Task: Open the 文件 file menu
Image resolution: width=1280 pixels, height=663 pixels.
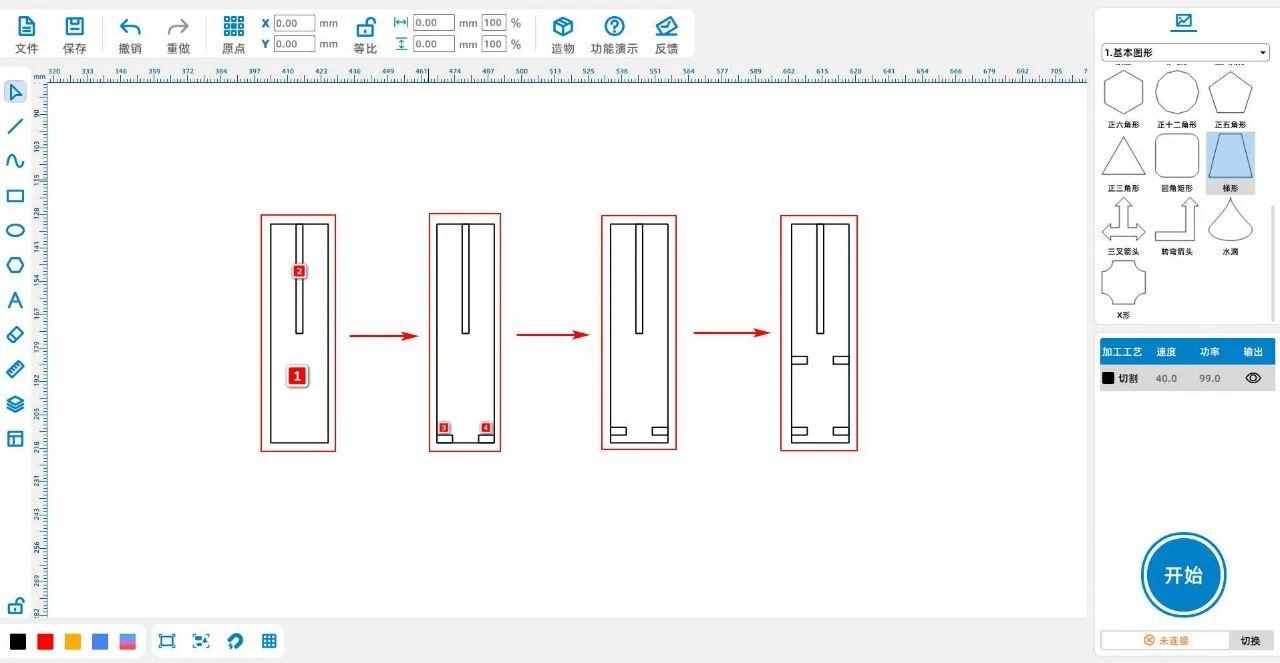Action: [x=27, y=35]
